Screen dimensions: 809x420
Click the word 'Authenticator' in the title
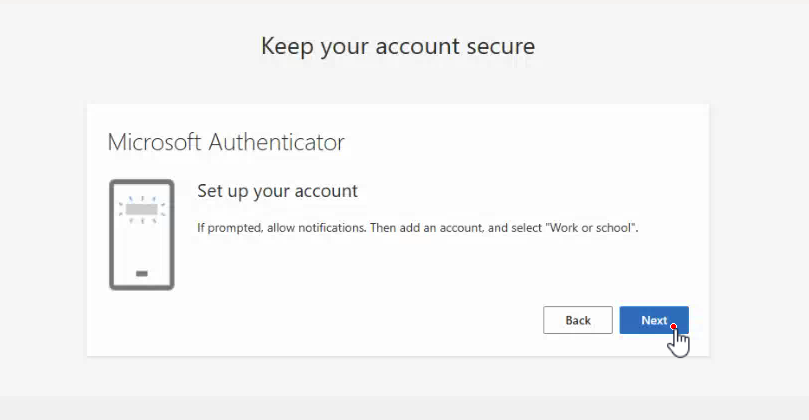point(277,142)
